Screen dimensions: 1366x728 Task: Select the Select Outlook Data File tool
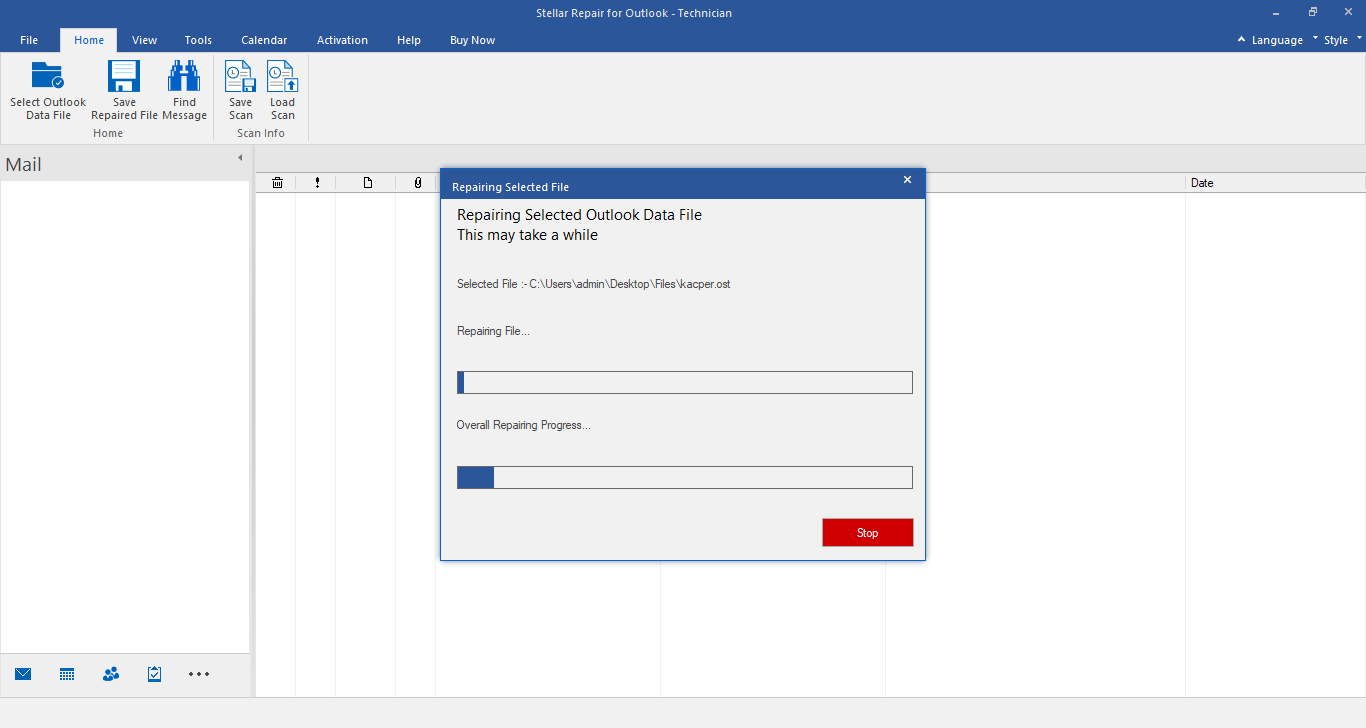(x=47, y=88)
